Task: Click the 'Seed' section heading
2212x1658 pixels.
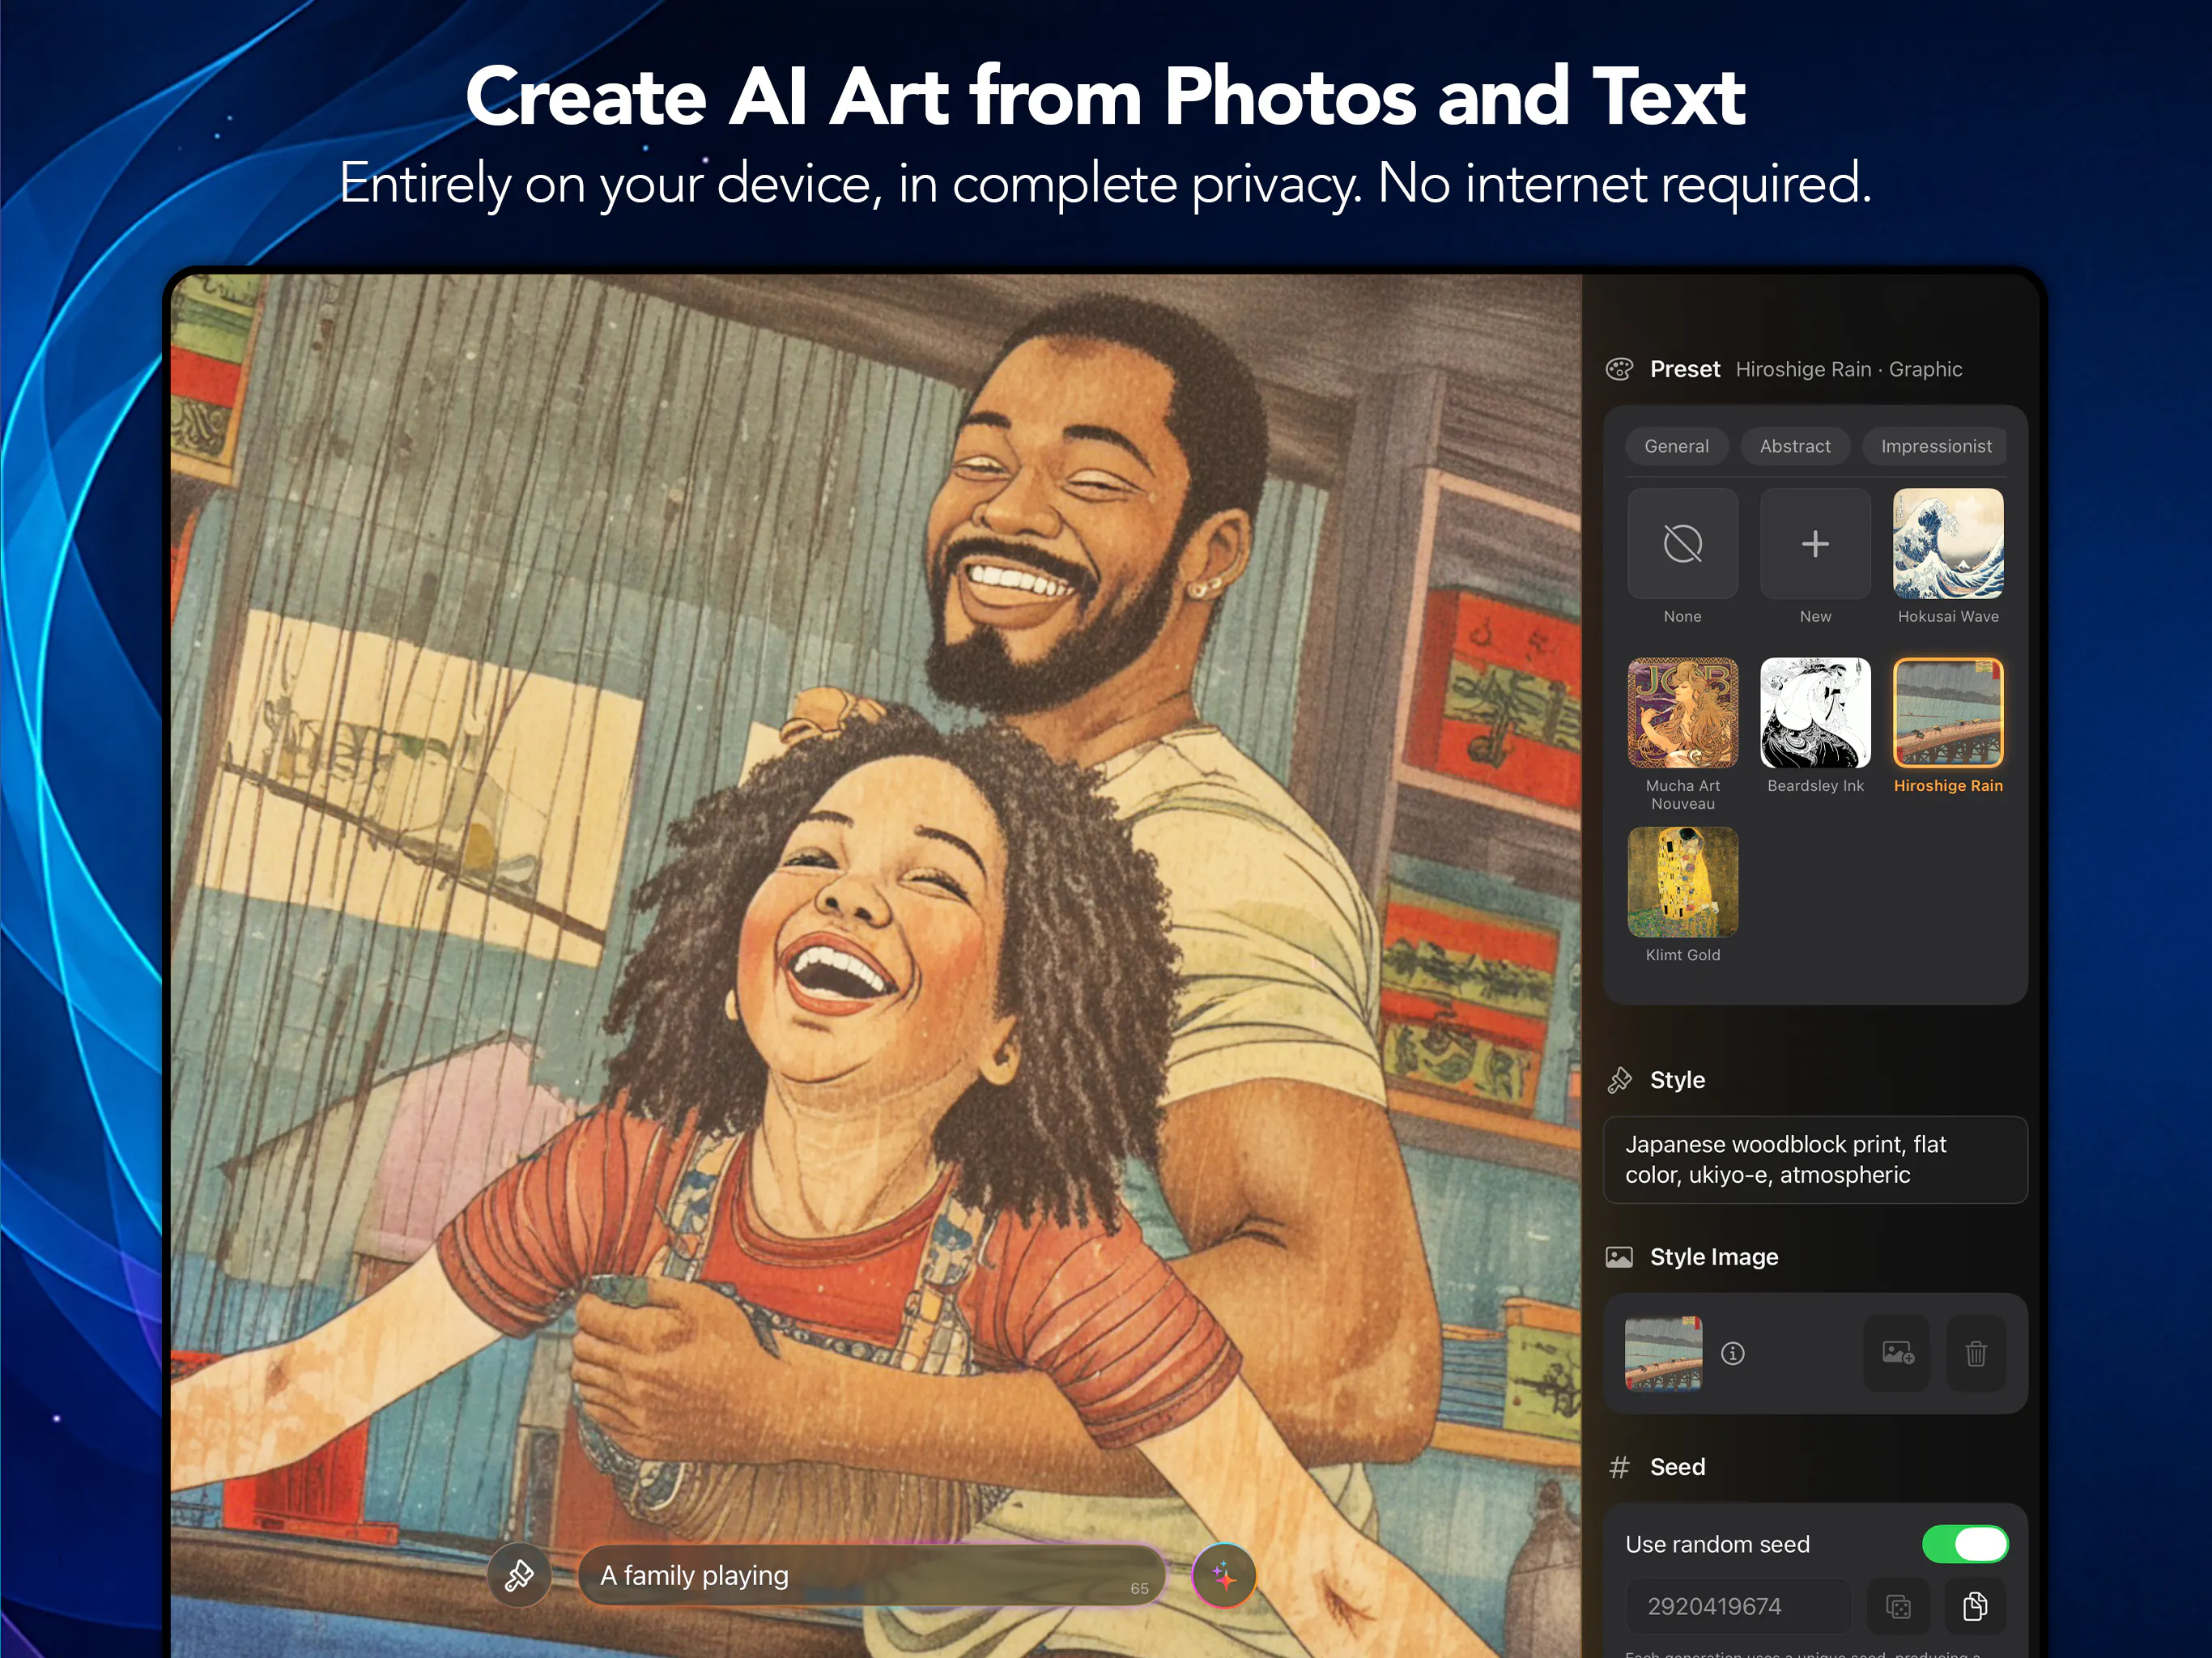Action: click(x=1677, y=1467)
